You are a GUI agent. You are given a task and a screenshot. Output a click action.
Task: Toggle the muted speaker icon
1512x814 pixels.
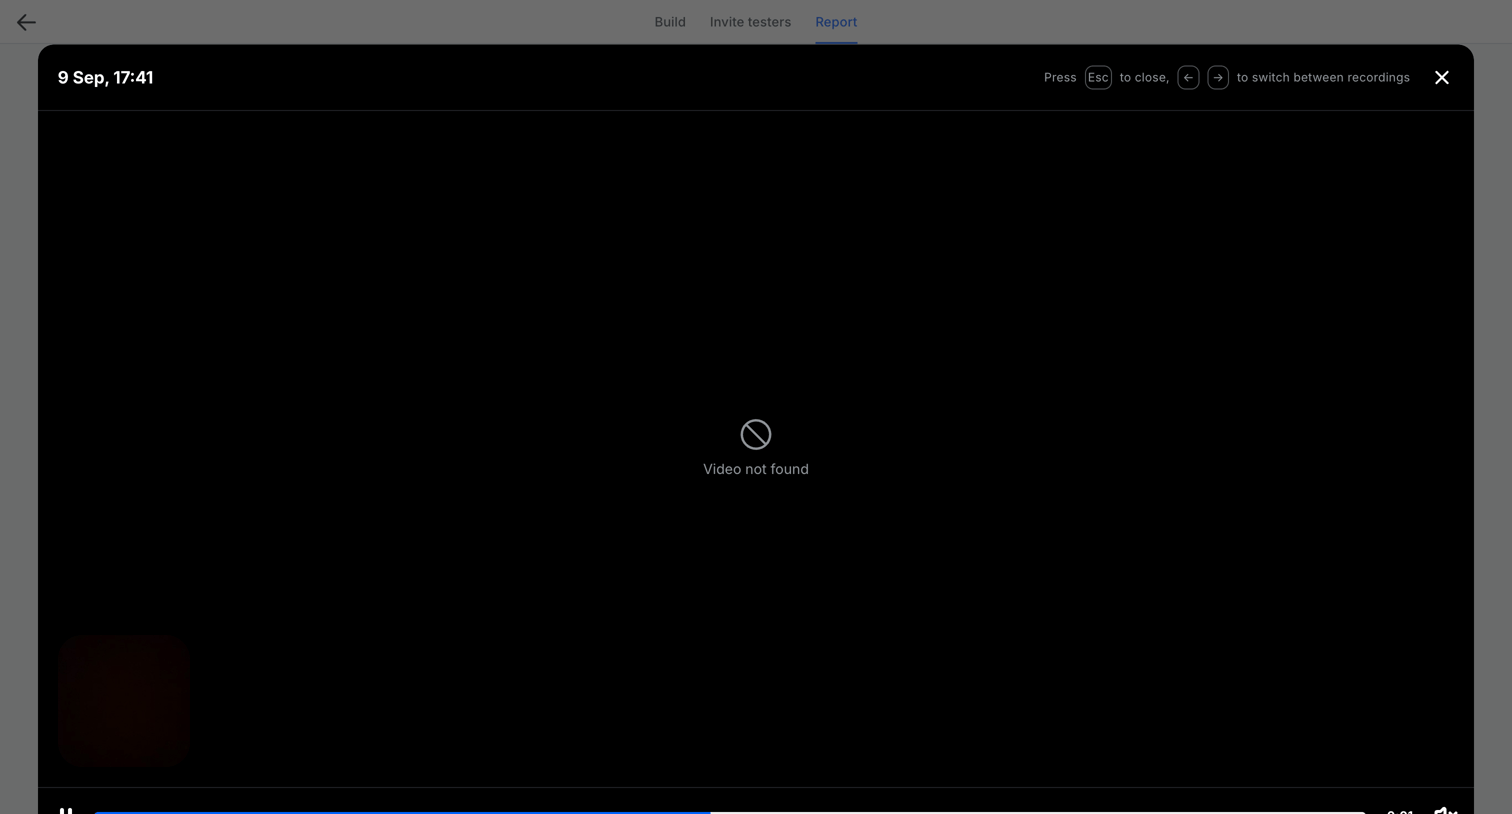pos(1445,810)
